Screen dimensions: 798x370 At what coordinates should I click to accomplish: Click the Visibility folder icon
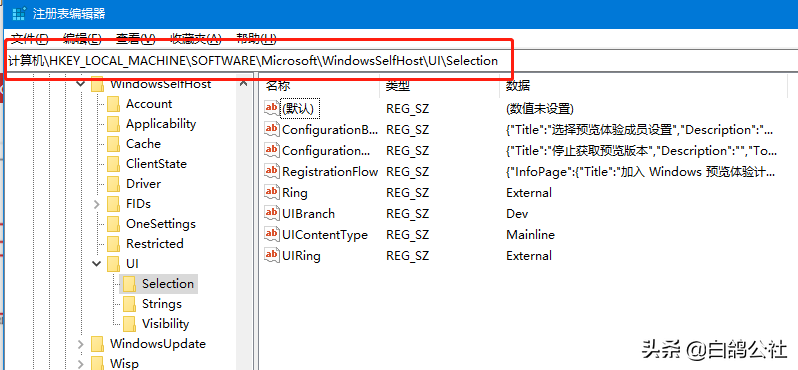click(130, 324)
